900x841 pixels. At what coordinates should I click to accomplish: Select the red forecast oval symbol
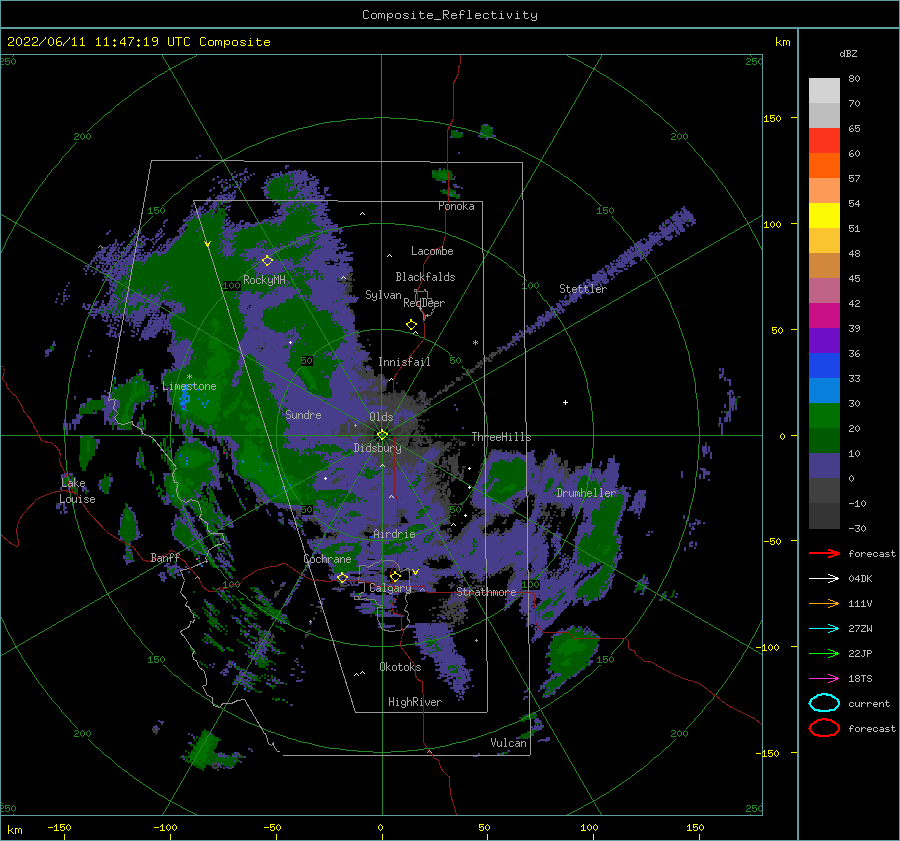tap(824, 728)
